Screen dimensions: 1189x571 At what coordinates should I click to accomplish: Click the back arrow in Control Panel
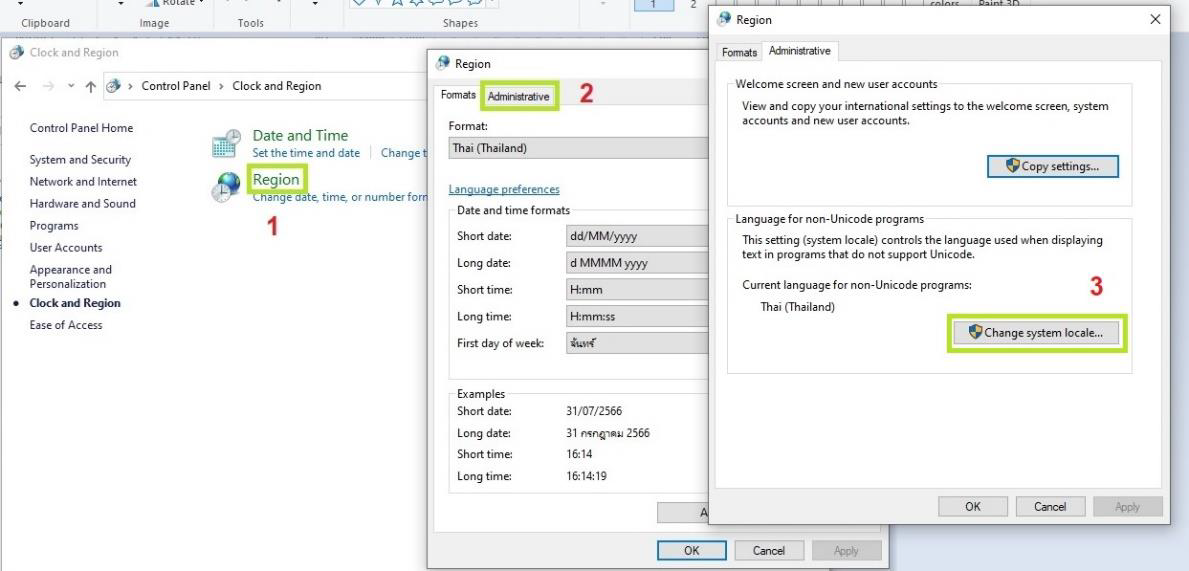tap(21, 86)
